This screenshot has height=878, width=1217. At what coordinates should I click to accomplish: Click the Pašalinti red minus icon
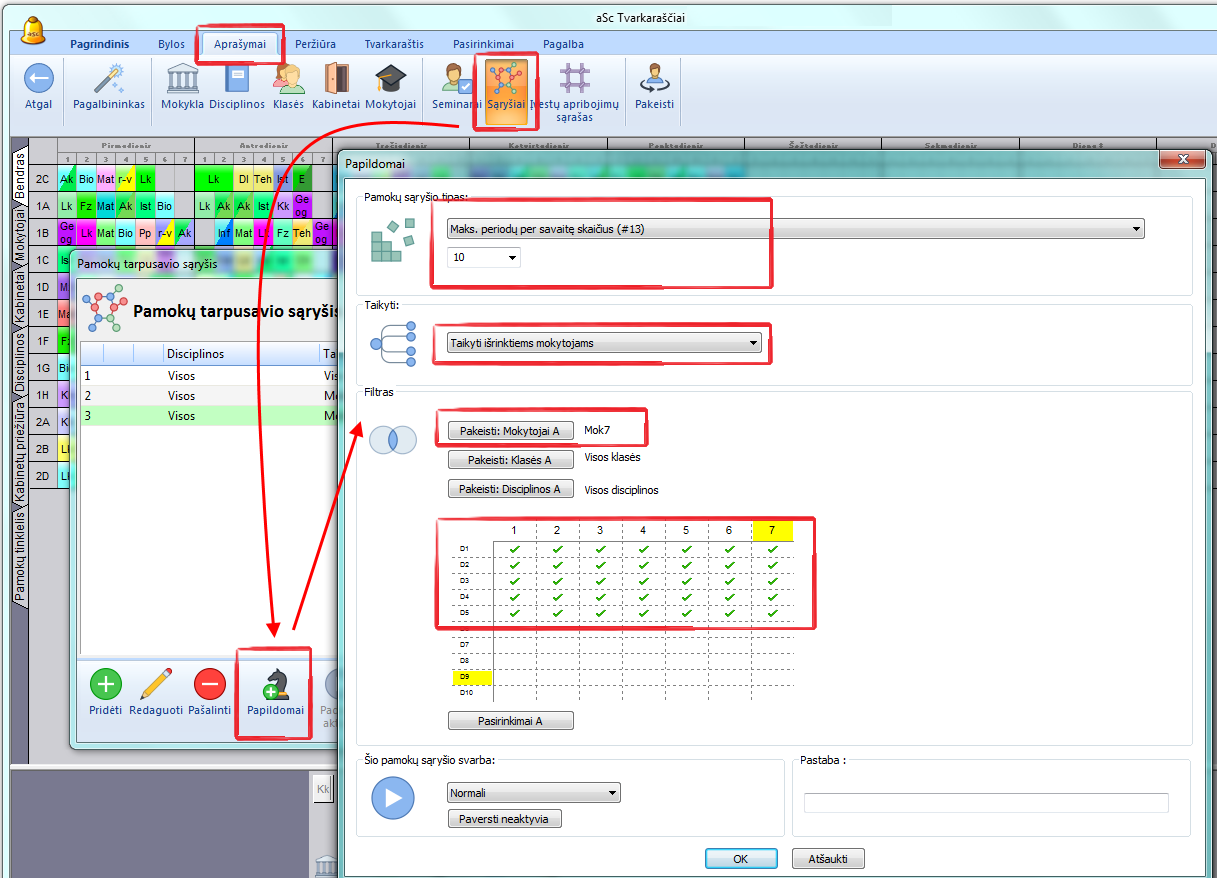(x=209, y=685)
